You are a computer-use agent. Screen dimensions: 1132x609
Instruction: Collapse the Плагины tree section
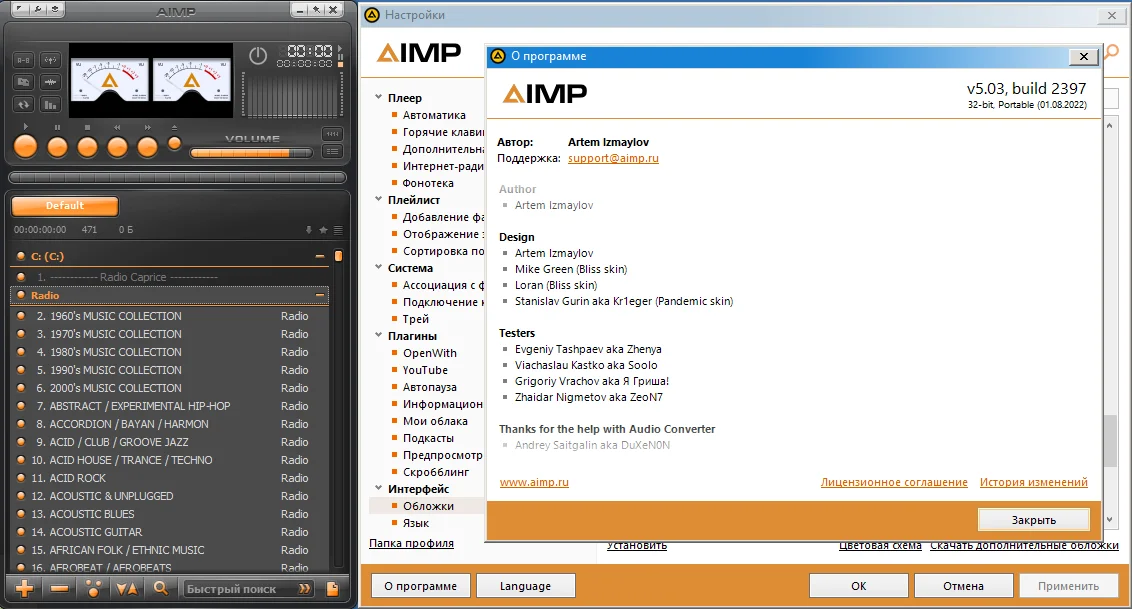(378, 335)
